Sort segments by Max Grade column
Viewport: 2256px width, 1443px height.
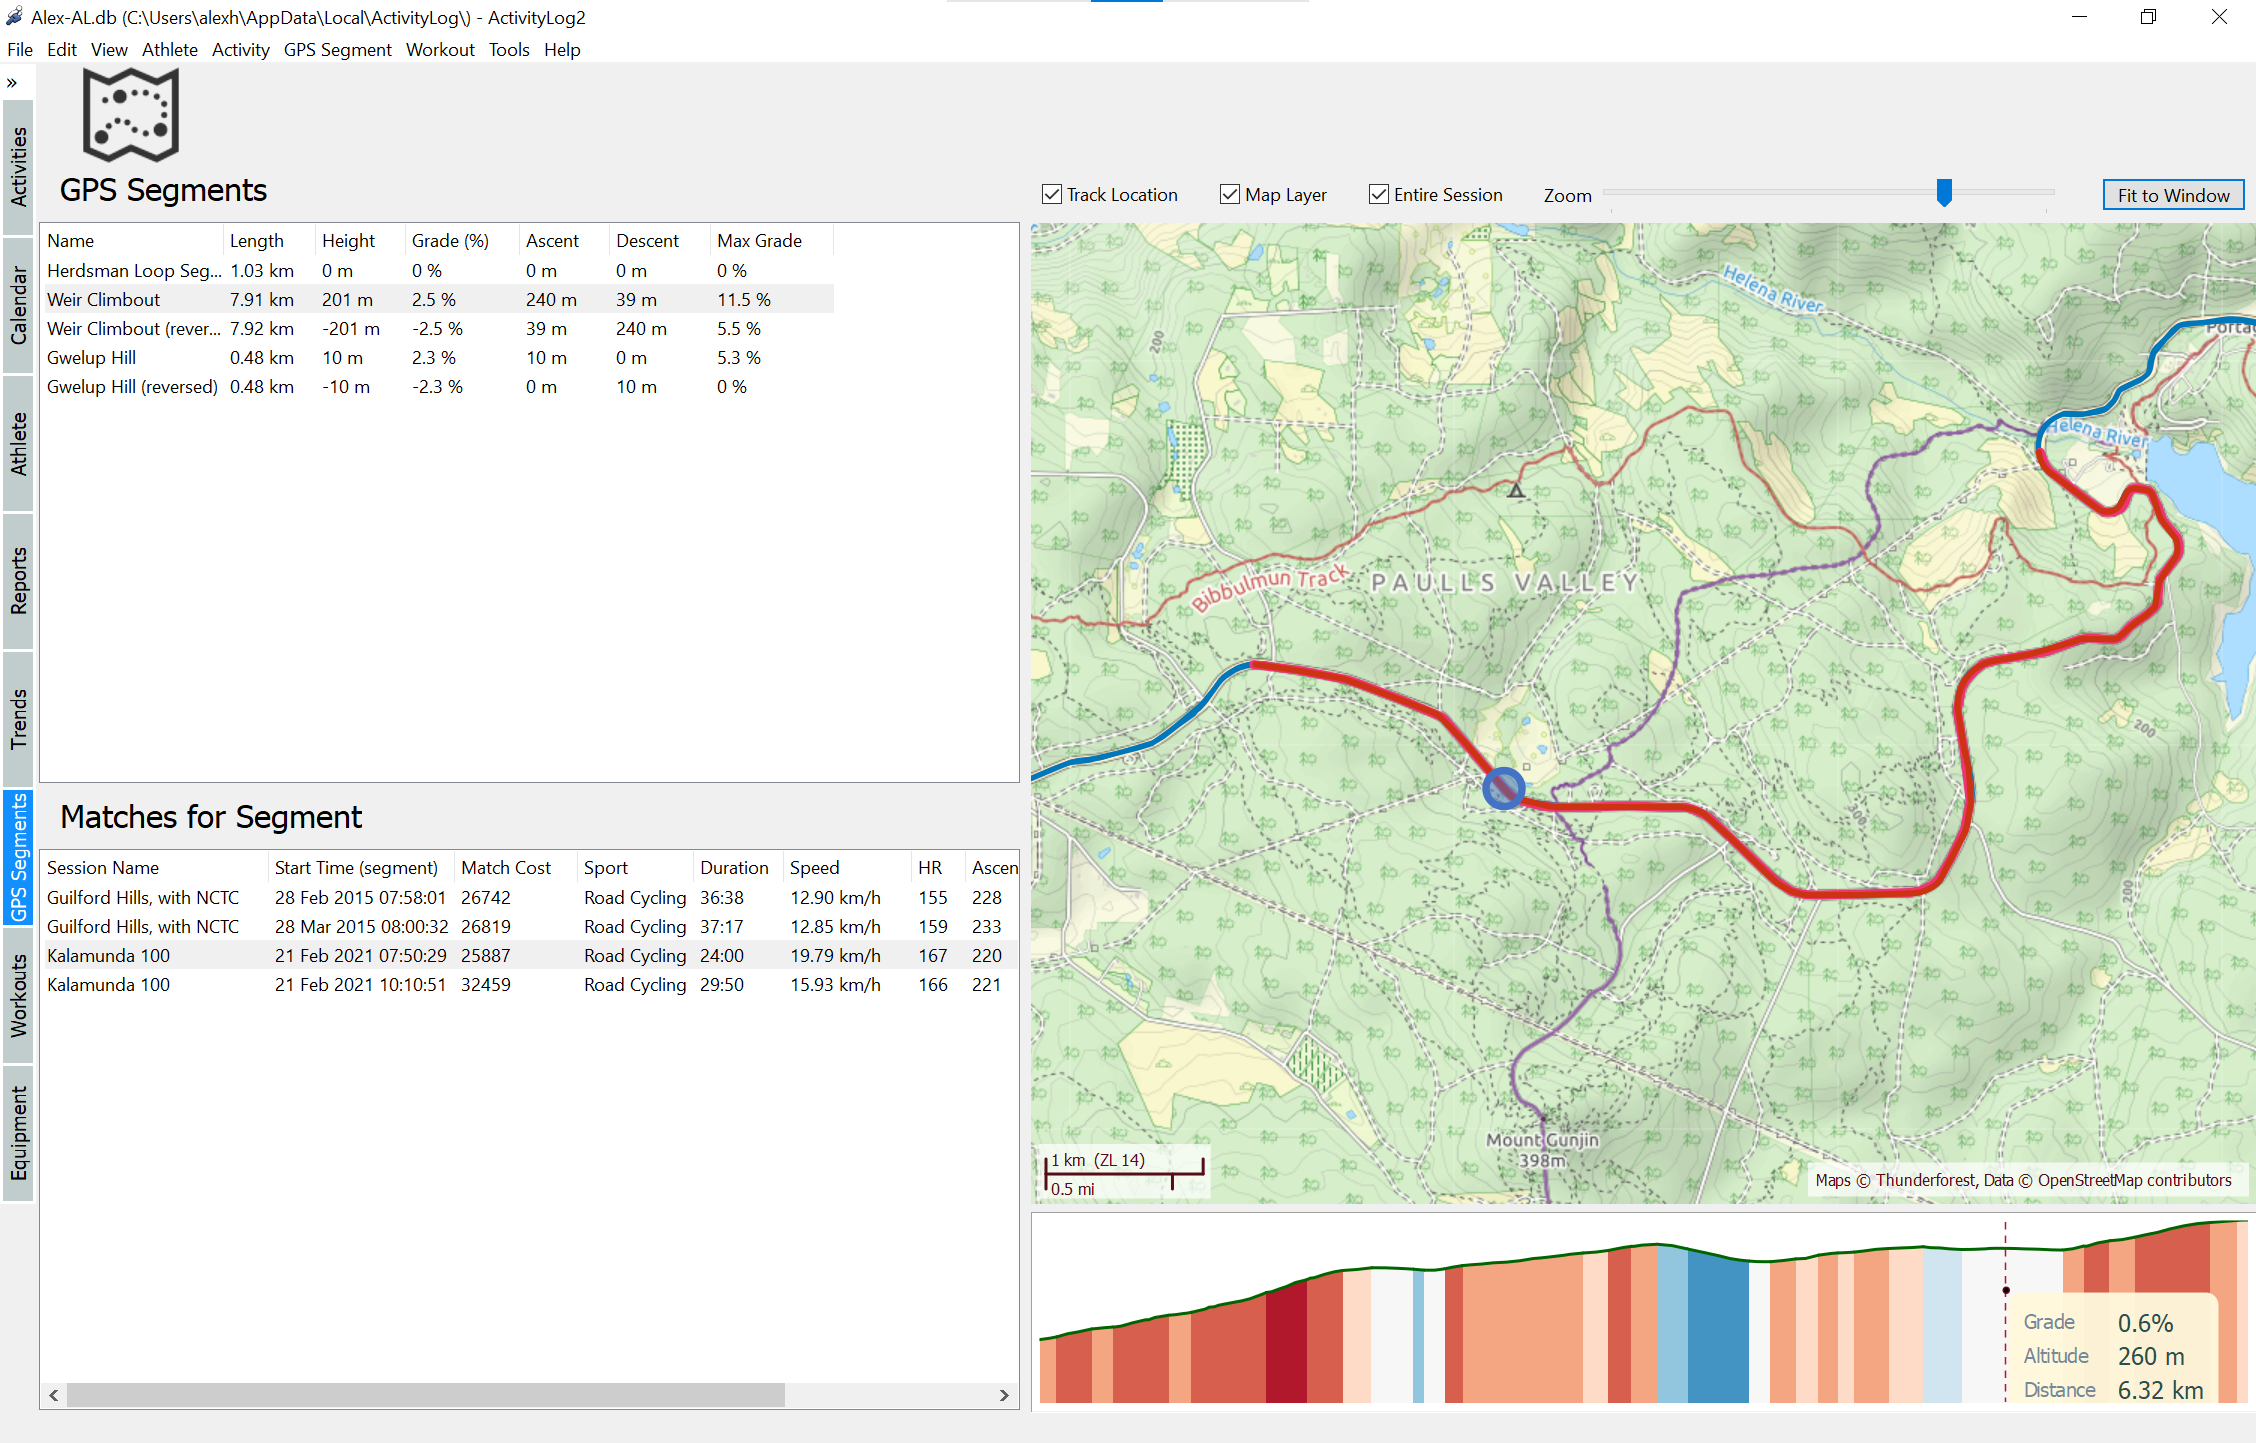click(759, 241)
